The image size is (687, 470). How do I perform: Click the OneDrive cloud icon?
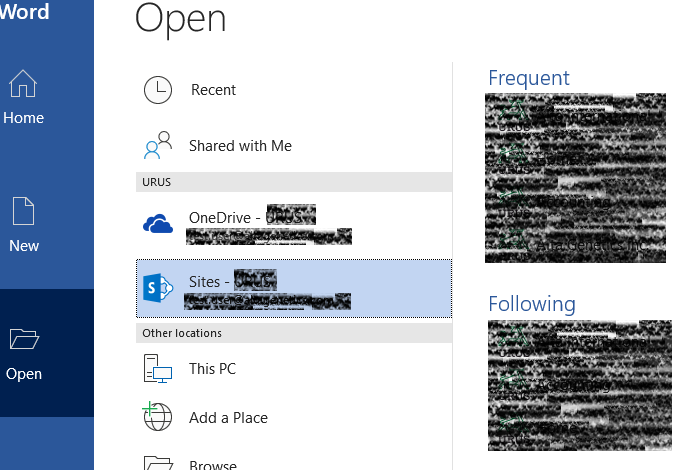tap(158, 223)
